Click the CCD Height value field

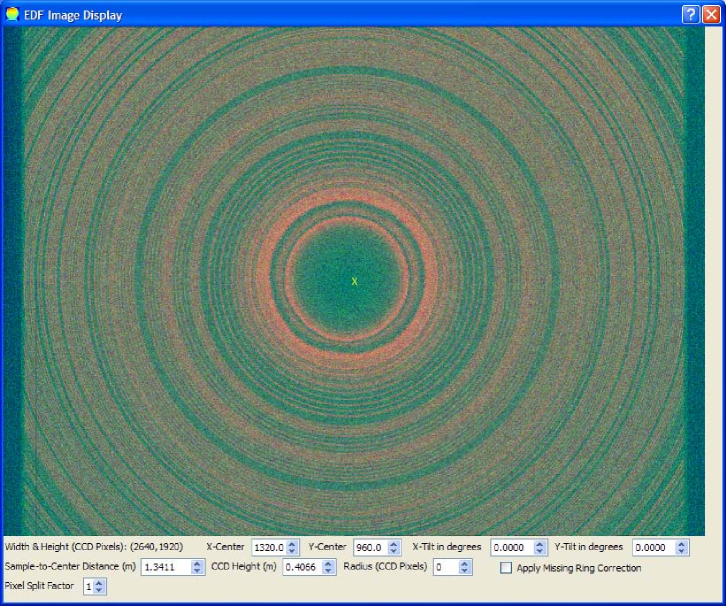pyautogui.click(x=301, y=567)
